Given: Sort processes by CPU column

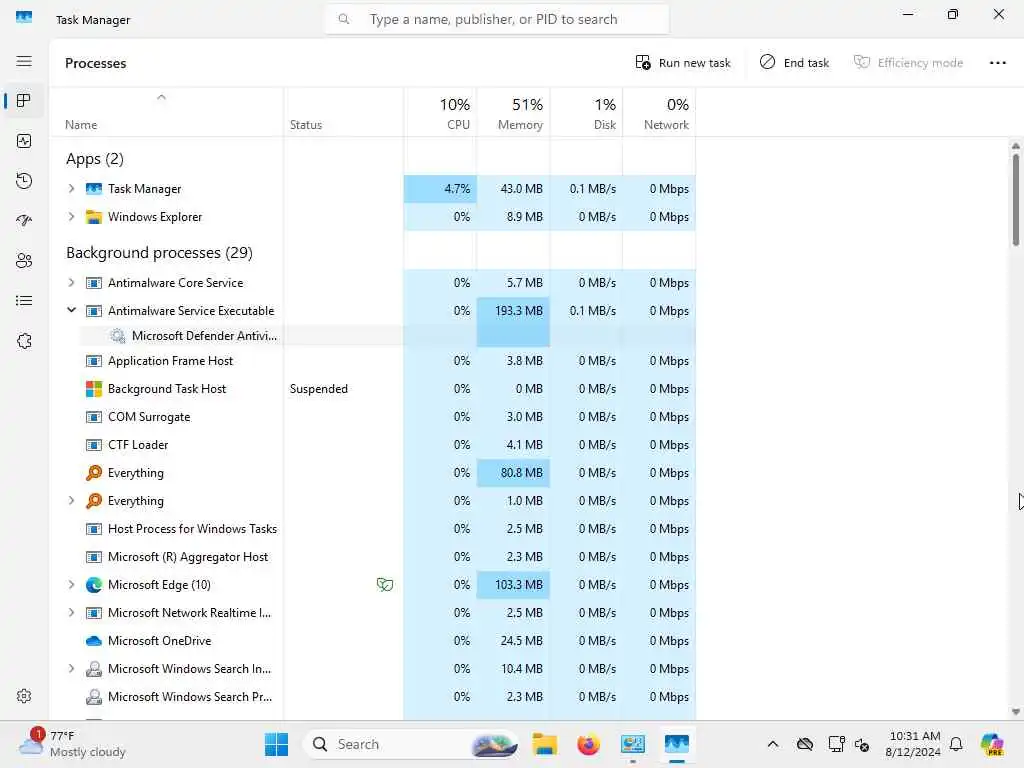Looking at the screenshot, I should [x=440, y=112].
